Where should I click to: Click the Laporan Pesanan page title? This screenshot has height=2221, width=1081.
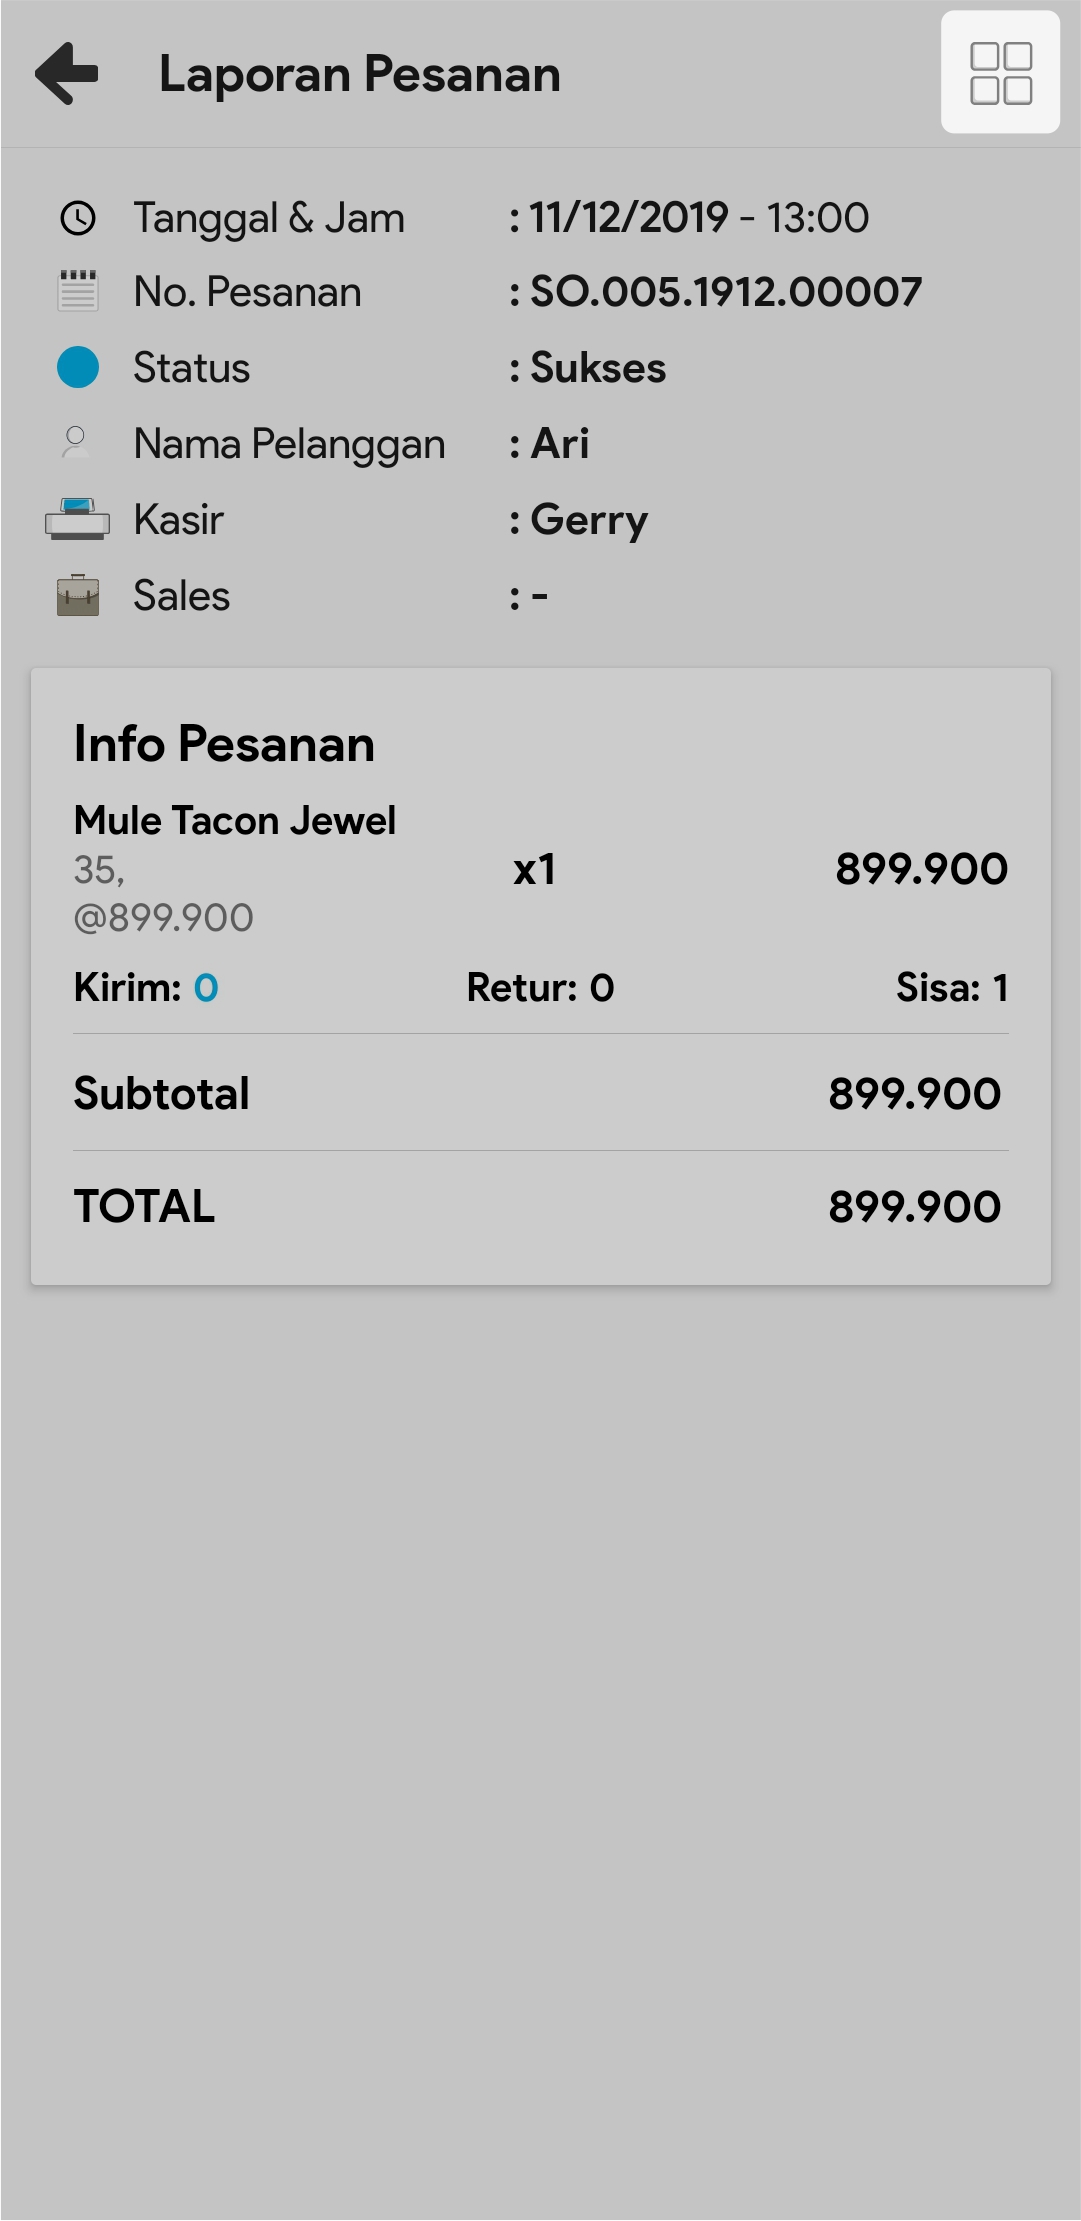(360, 75)
